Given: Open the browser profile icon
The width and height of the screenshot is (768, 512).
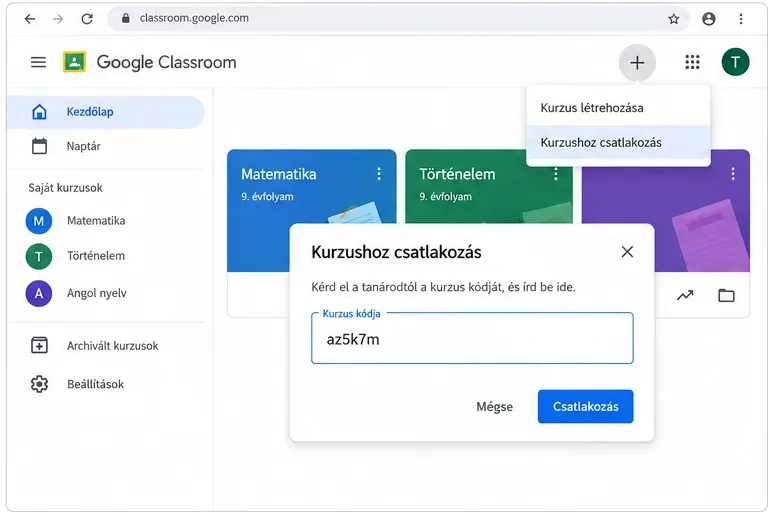Looking at the screenshot, I should 709,19.
